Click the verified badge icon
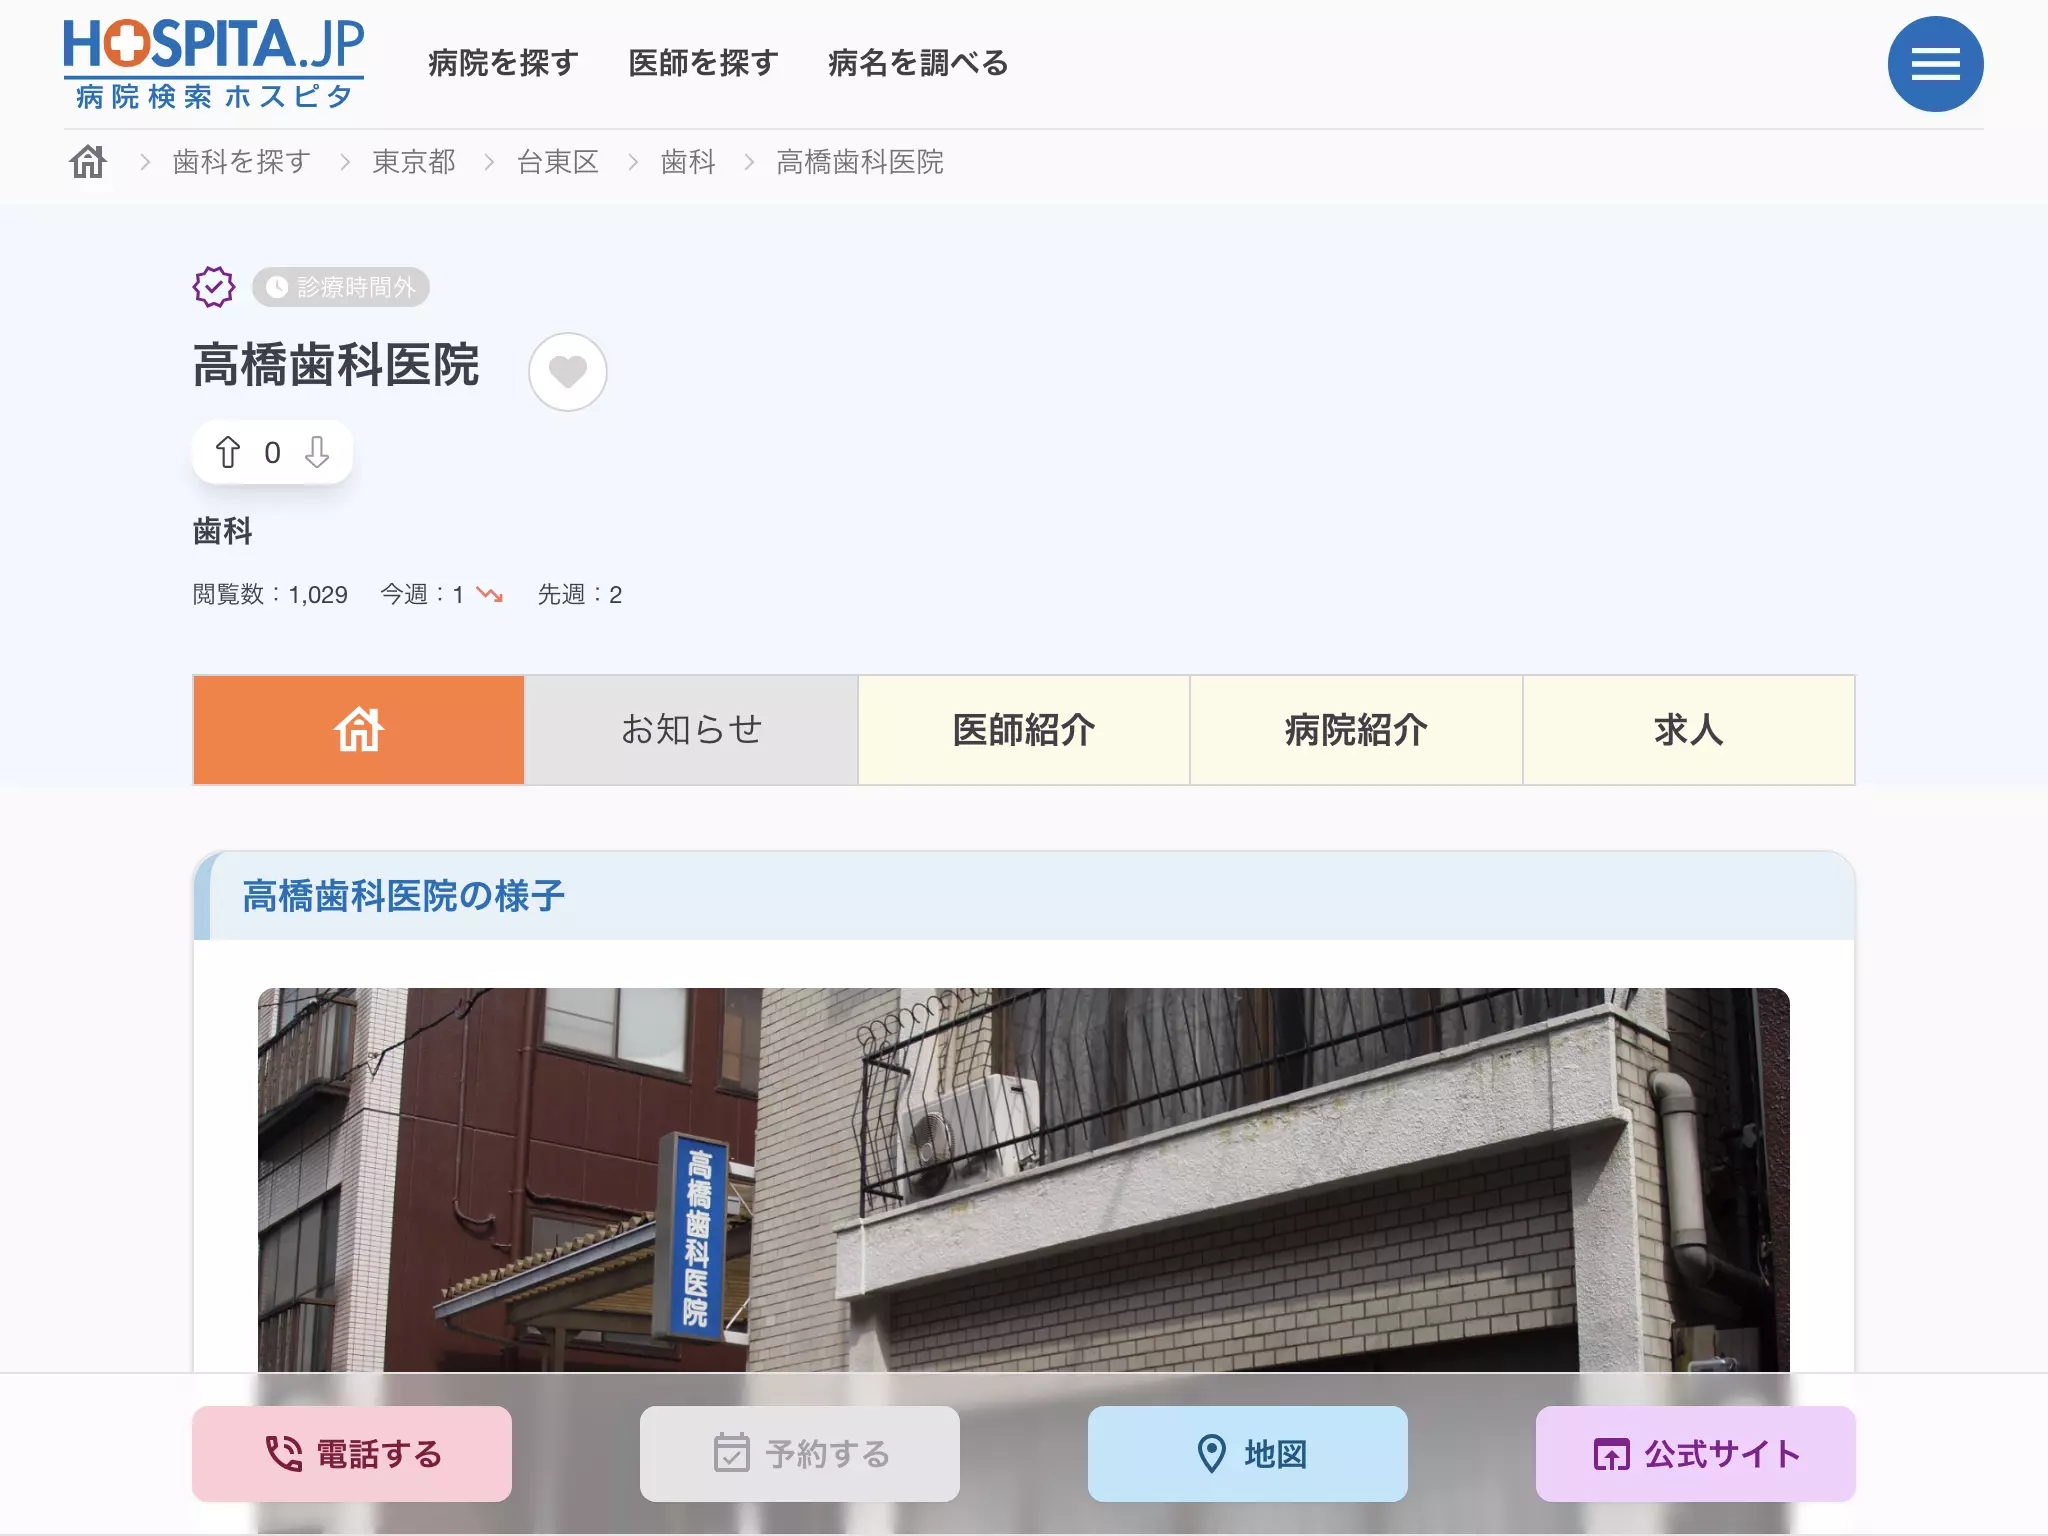 click(214, 287)
